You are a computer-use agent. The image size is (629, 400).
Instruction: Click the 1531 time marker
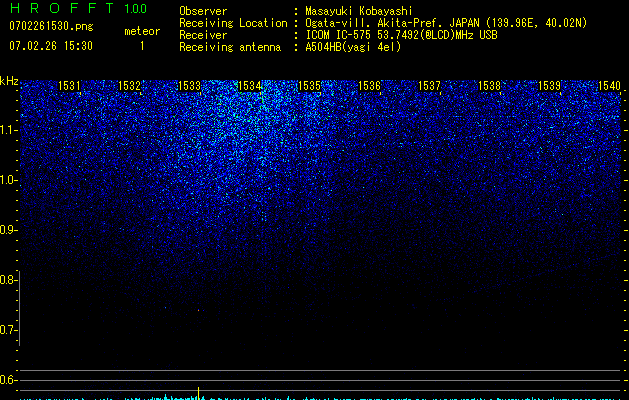[69, 86]
